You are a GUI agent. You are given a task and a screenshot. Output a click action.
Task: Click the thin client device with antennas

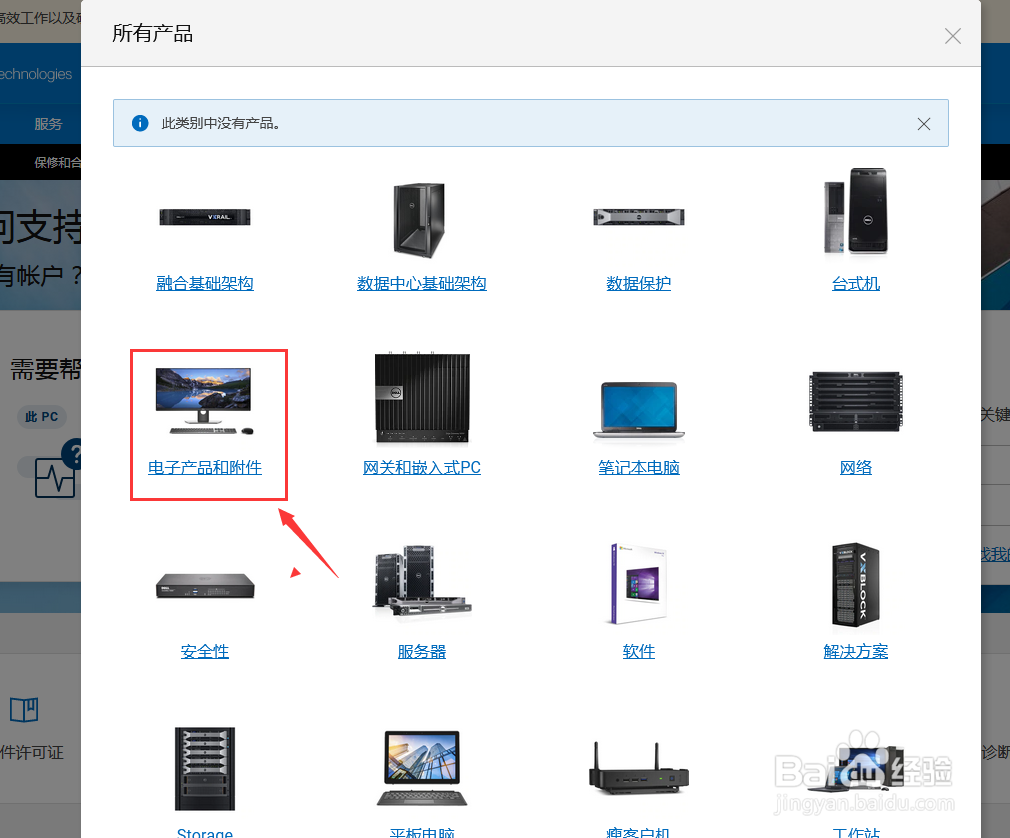click(639, 769)
